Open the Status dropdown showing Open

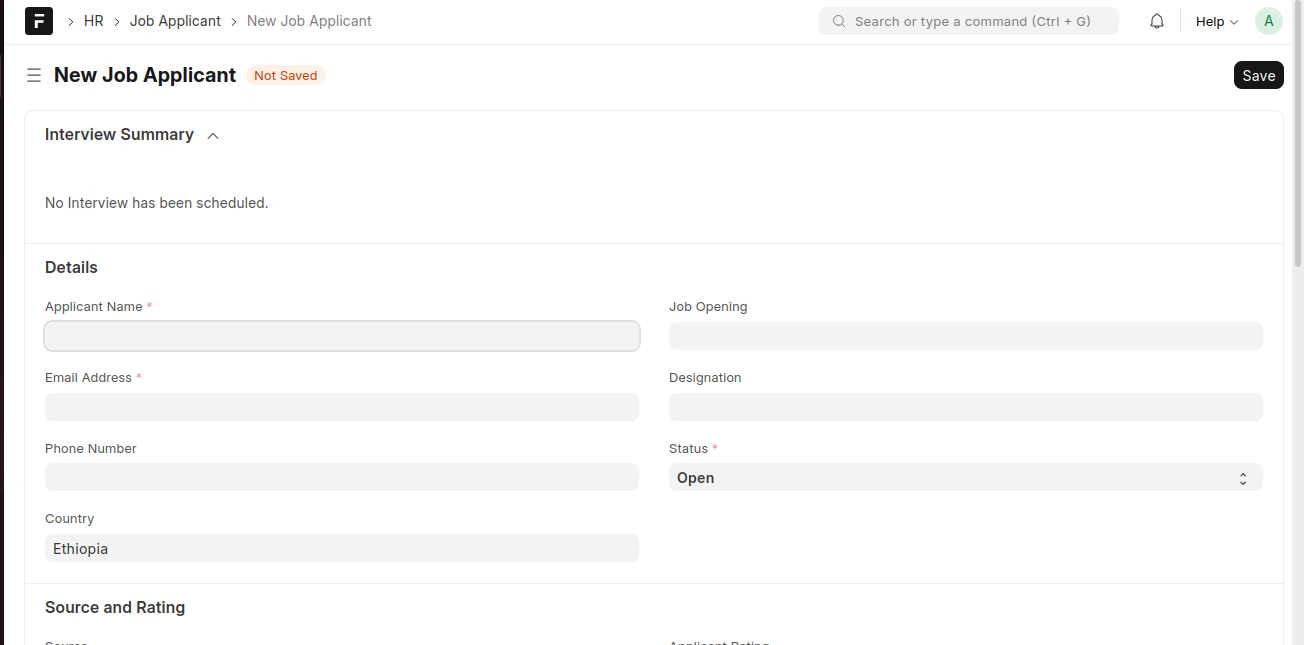pos(965,478)
